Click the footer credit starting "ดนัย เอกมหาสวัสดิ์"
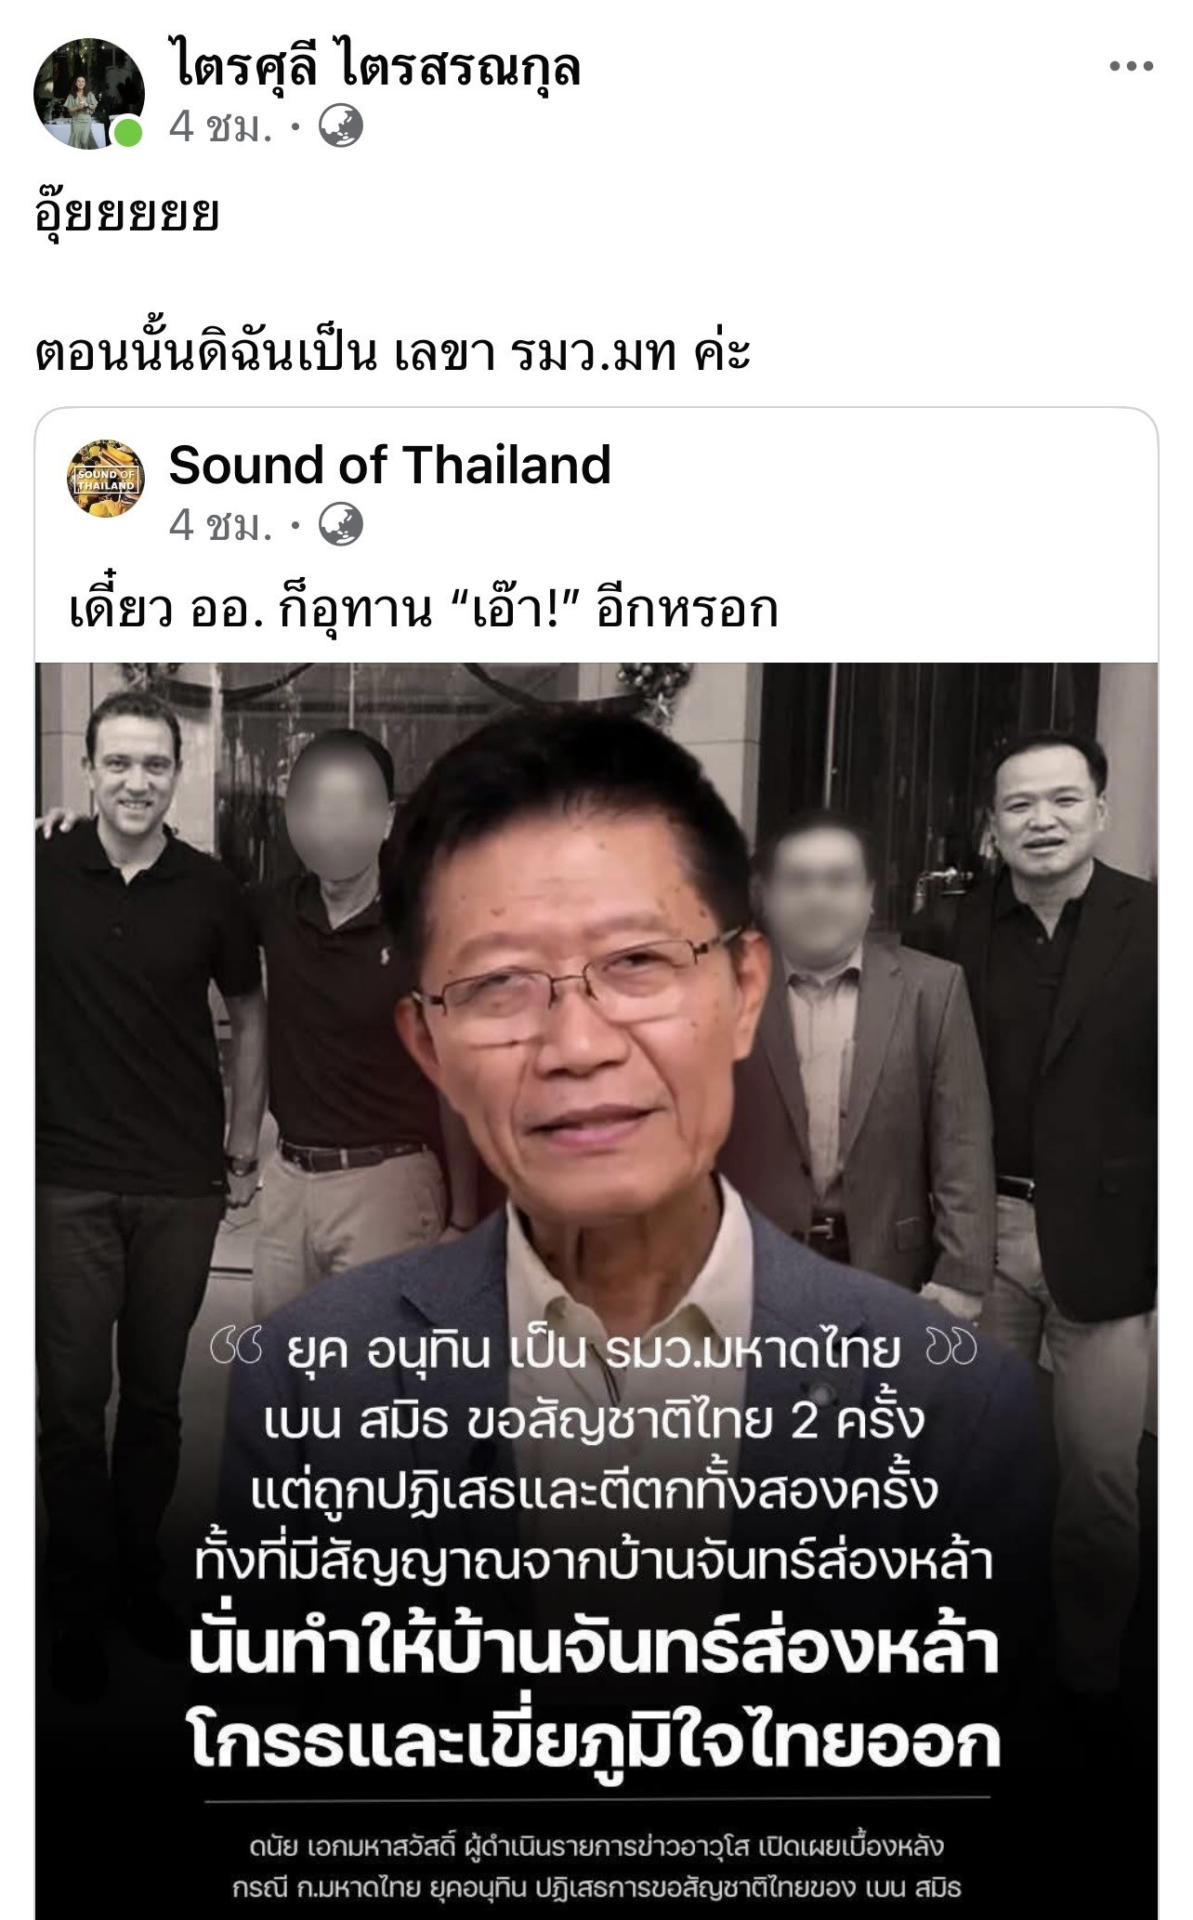1193x1920 pixels. coord(596,1846)
